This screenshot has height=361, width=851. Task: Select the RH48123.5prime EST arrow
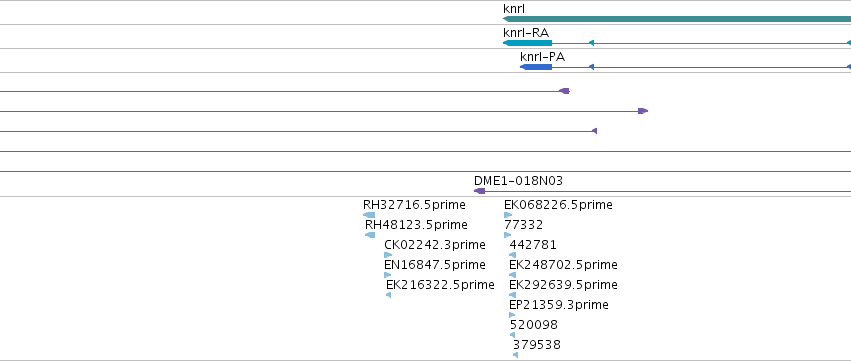(x=370, y=235)
